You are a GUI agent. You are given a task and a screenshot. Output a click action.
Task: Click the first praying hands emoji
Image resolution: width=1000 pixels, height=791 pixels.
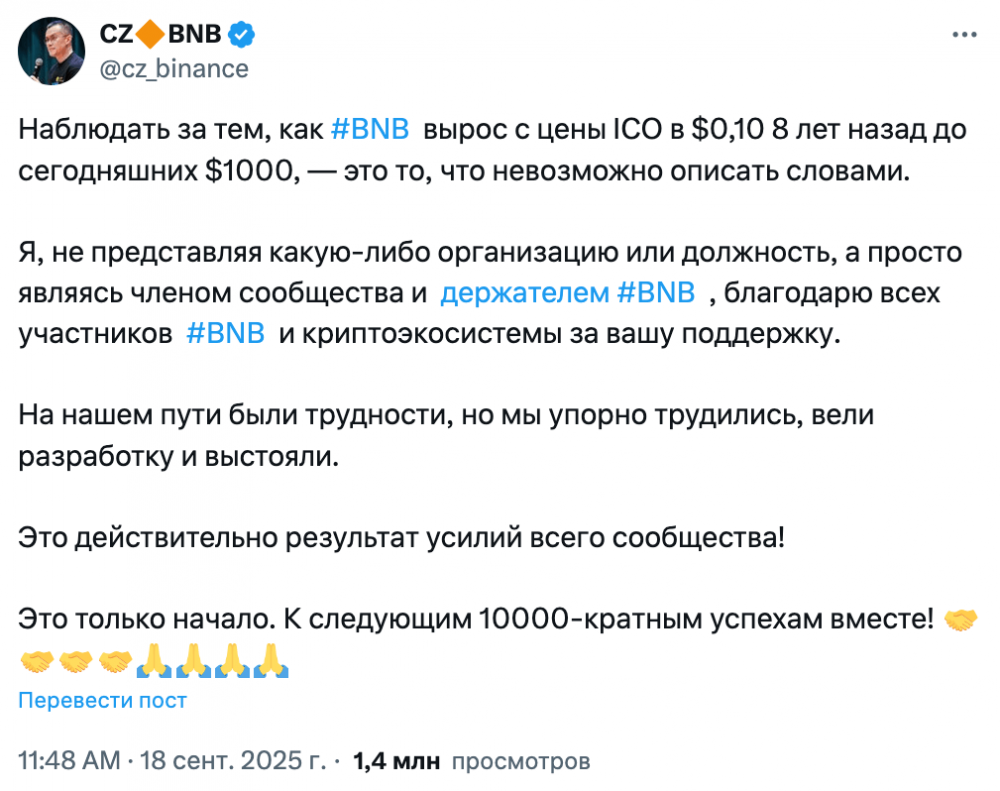[152, 661]
